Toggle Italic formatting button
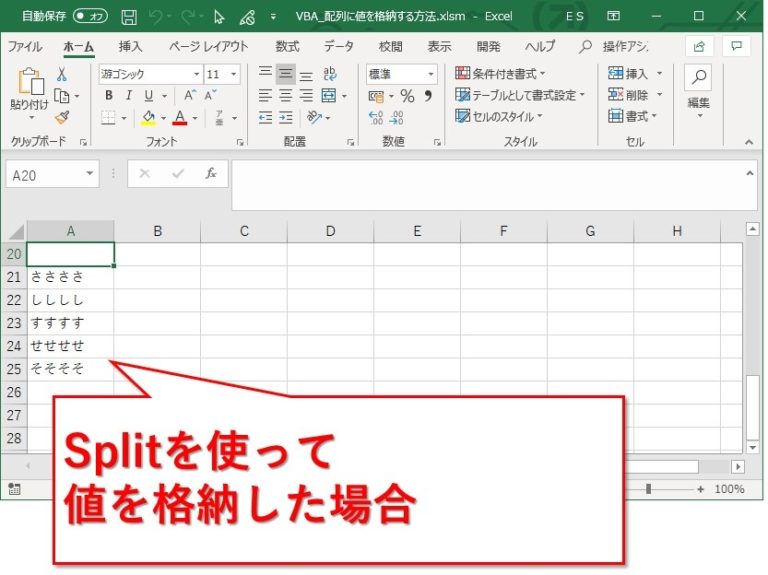Image resolution: width=768 pixels, height=575 pixels. tap(128, 96)
